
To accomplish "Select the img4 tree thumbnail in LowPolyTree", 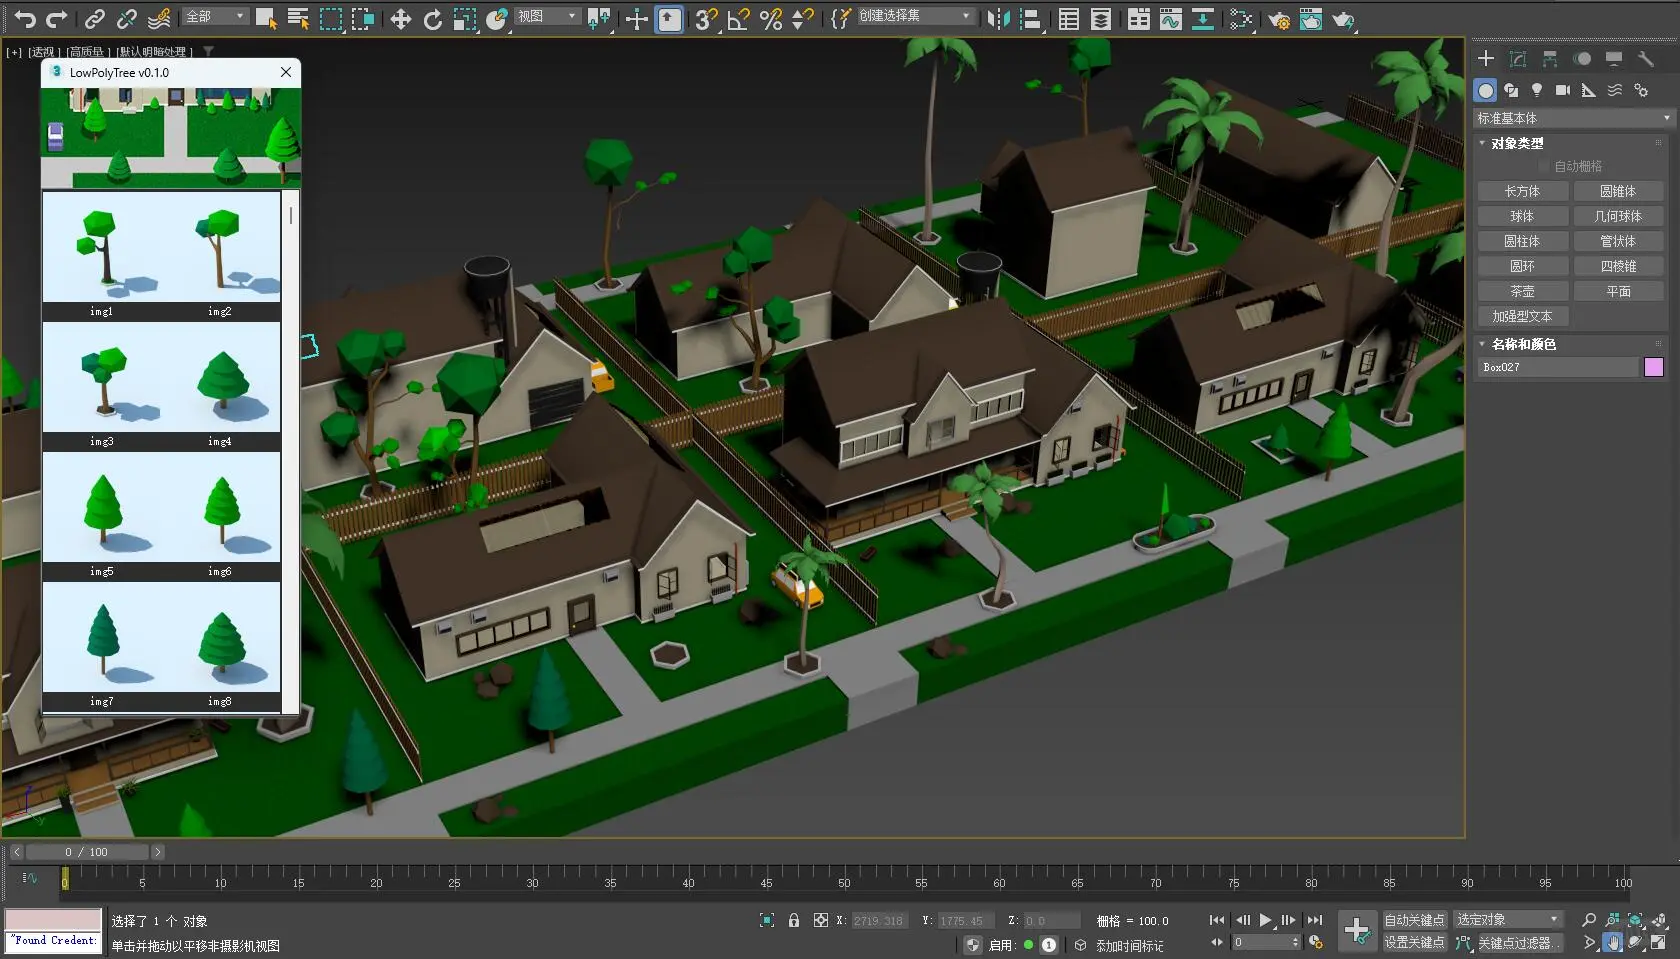I will point(221,383).
